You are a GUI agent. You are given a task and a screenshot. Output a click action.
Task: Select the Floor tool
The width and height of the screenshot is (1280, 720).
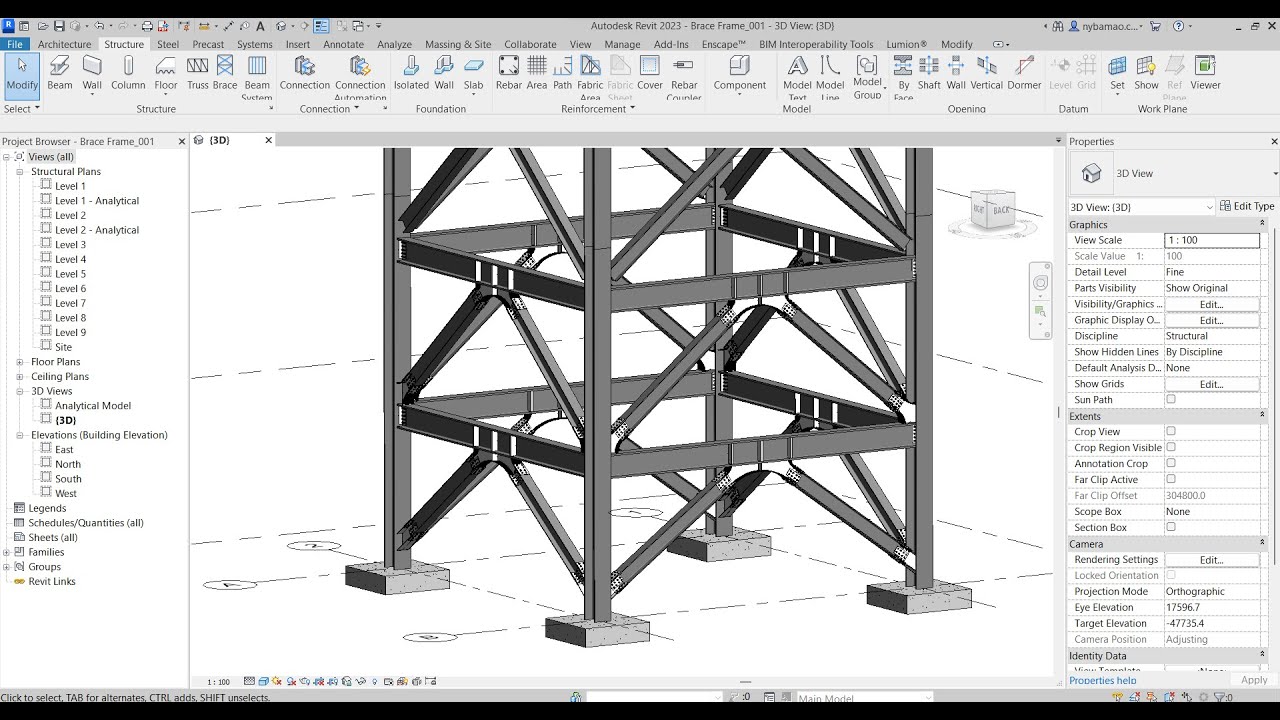click(x=166, y=74)
